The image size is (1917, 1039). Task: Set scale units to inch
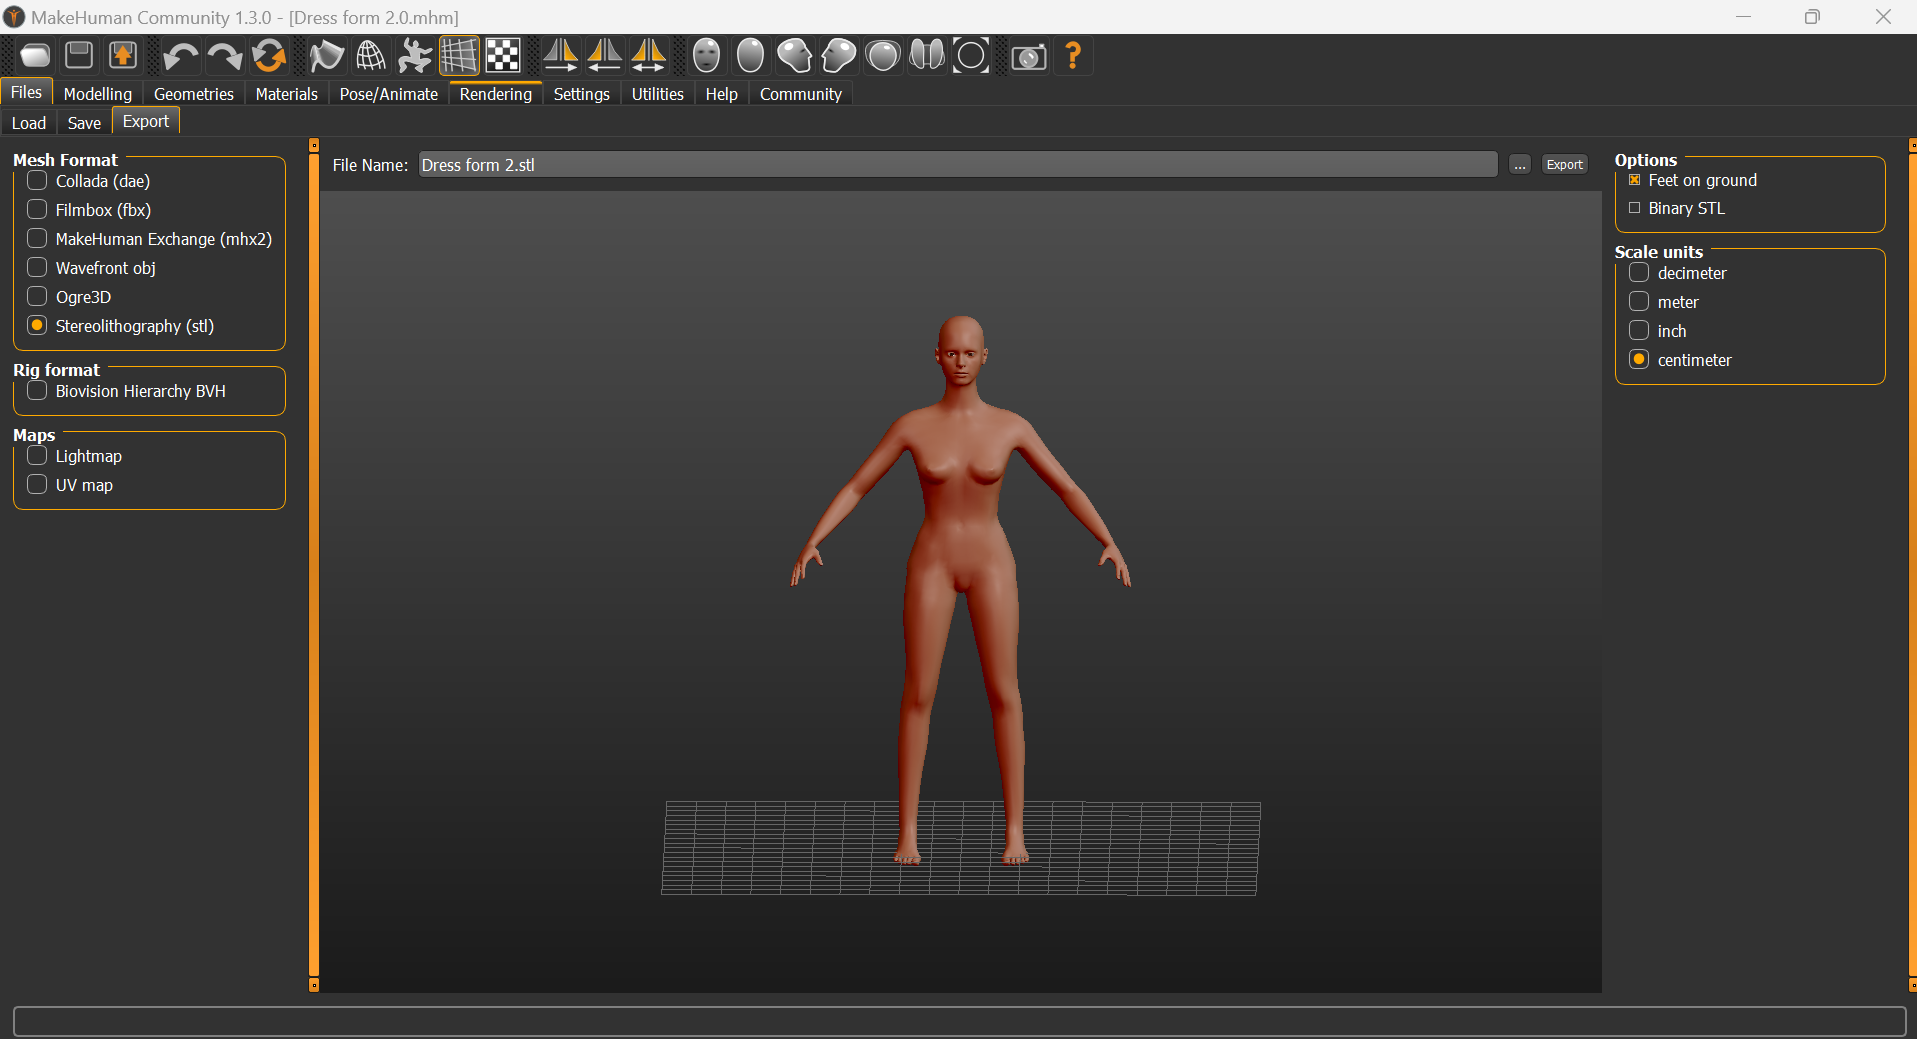[1658, 331]
